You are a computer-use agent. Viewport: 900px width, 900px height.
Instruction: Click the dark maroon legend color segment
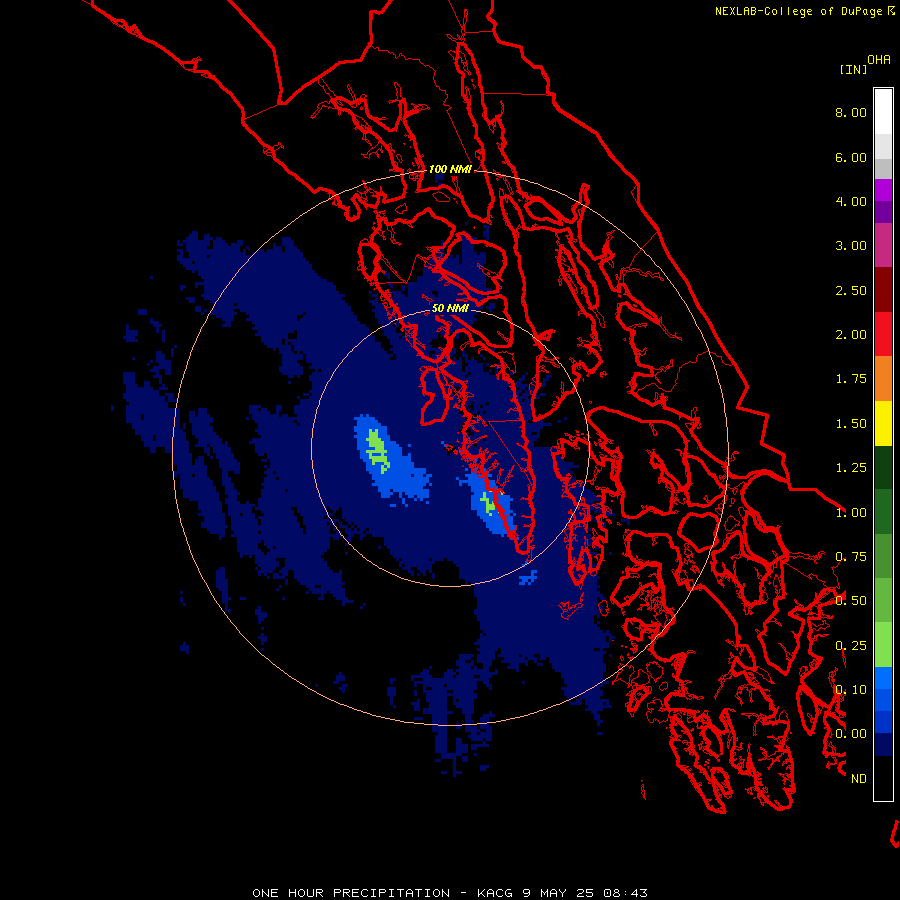[883, 290]
